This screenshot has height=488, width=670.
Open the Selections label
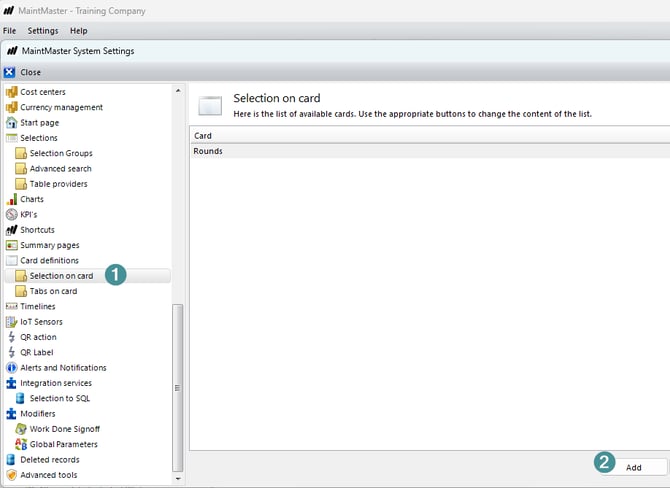point(39,138)
